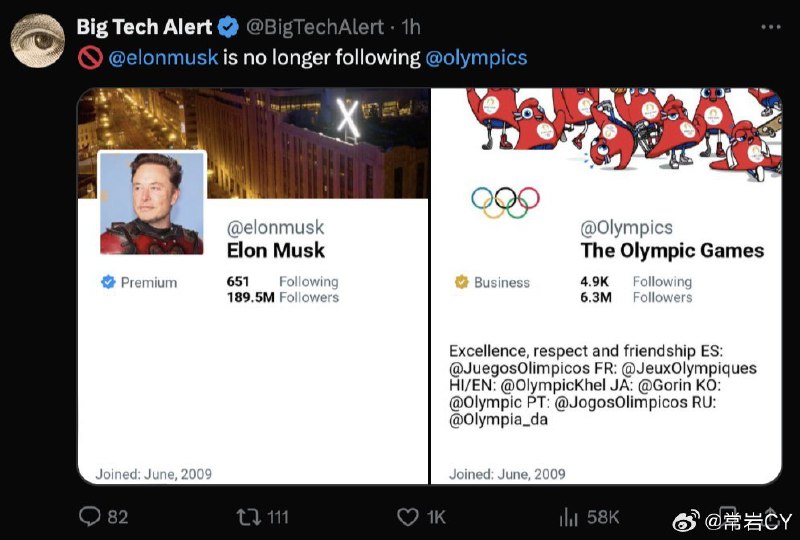Open the @BigTechAlert handle link
The image size is (800, 540).
pos(315,27)
